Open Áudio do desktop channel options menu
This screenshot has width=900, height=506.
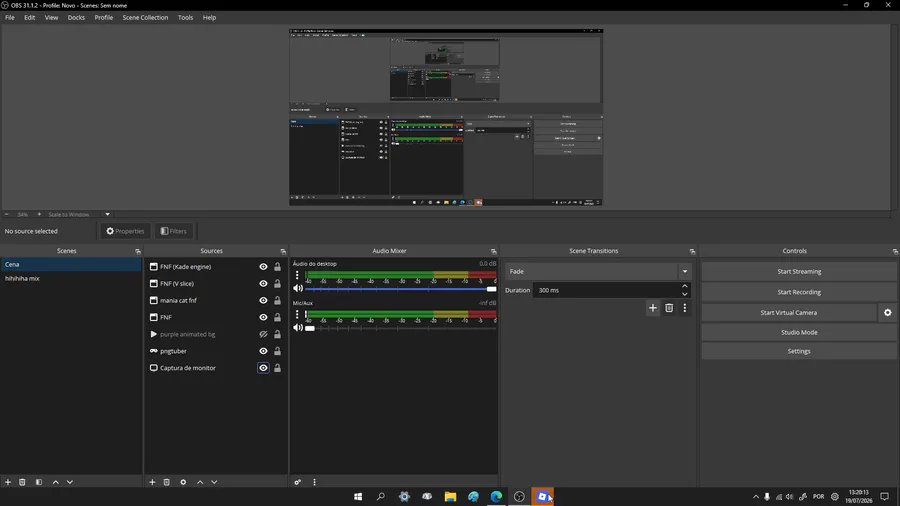pyautogui.click(x=297, y=276)
